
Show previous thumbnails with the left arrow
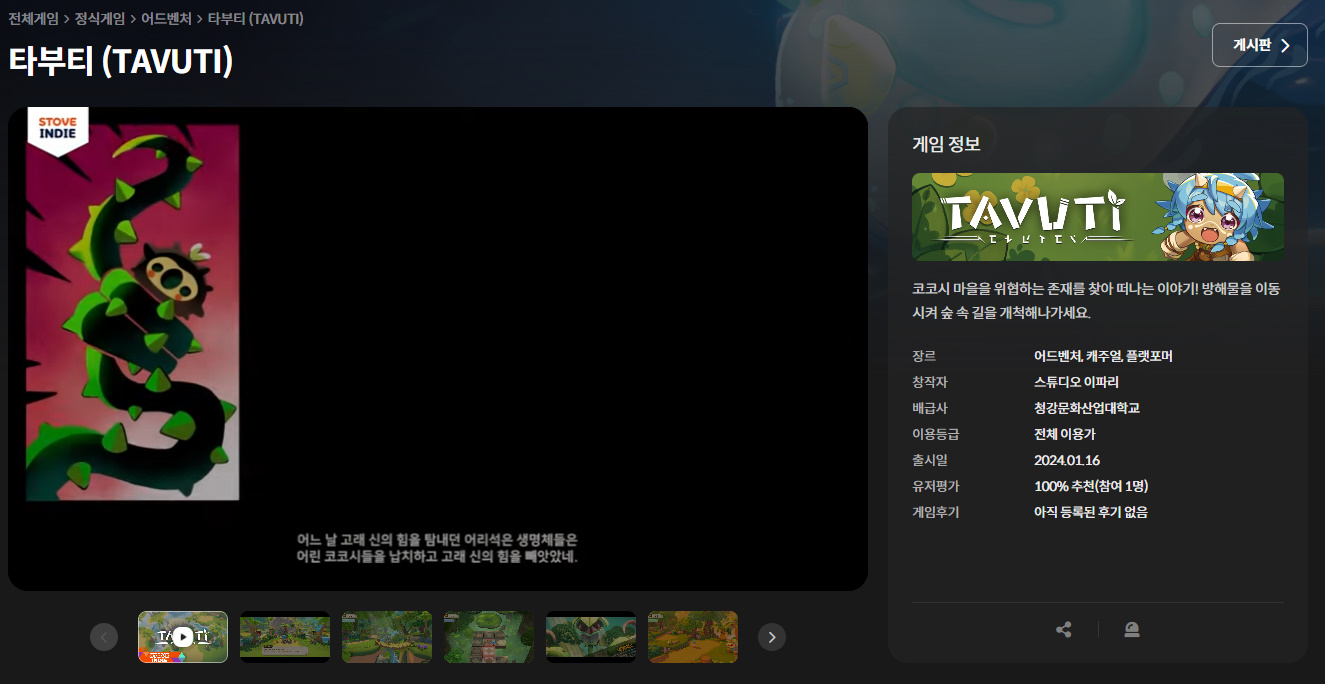point(104,637)
